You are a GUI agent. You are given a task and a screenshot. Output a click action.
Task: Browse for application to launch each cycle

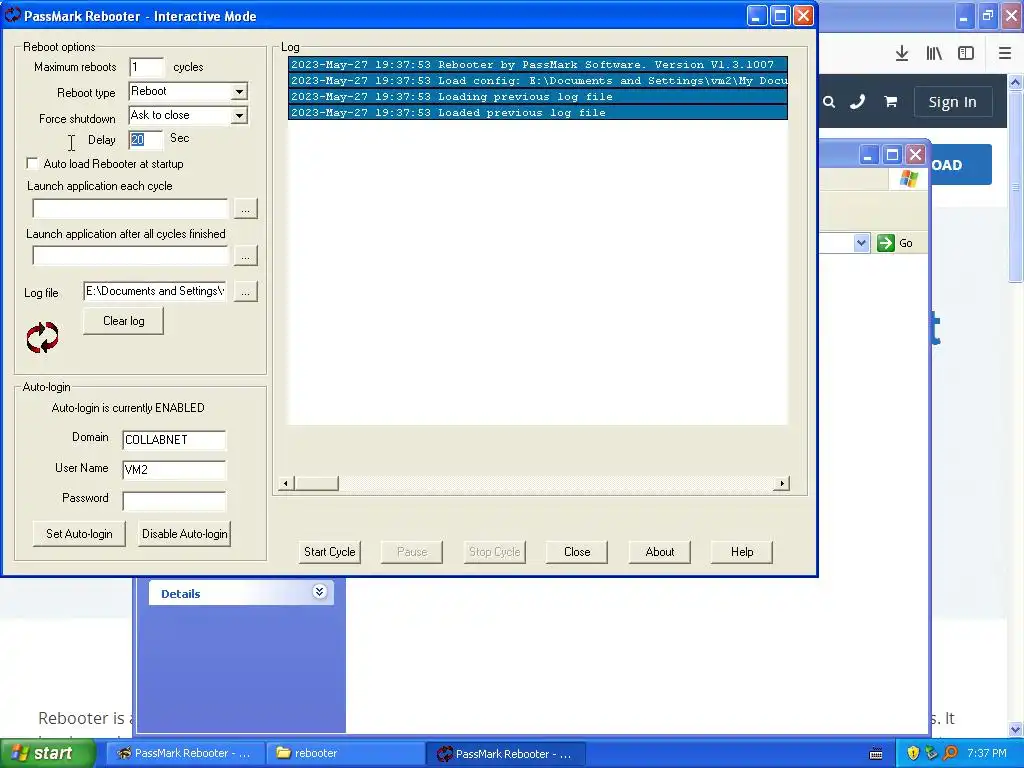246,209
